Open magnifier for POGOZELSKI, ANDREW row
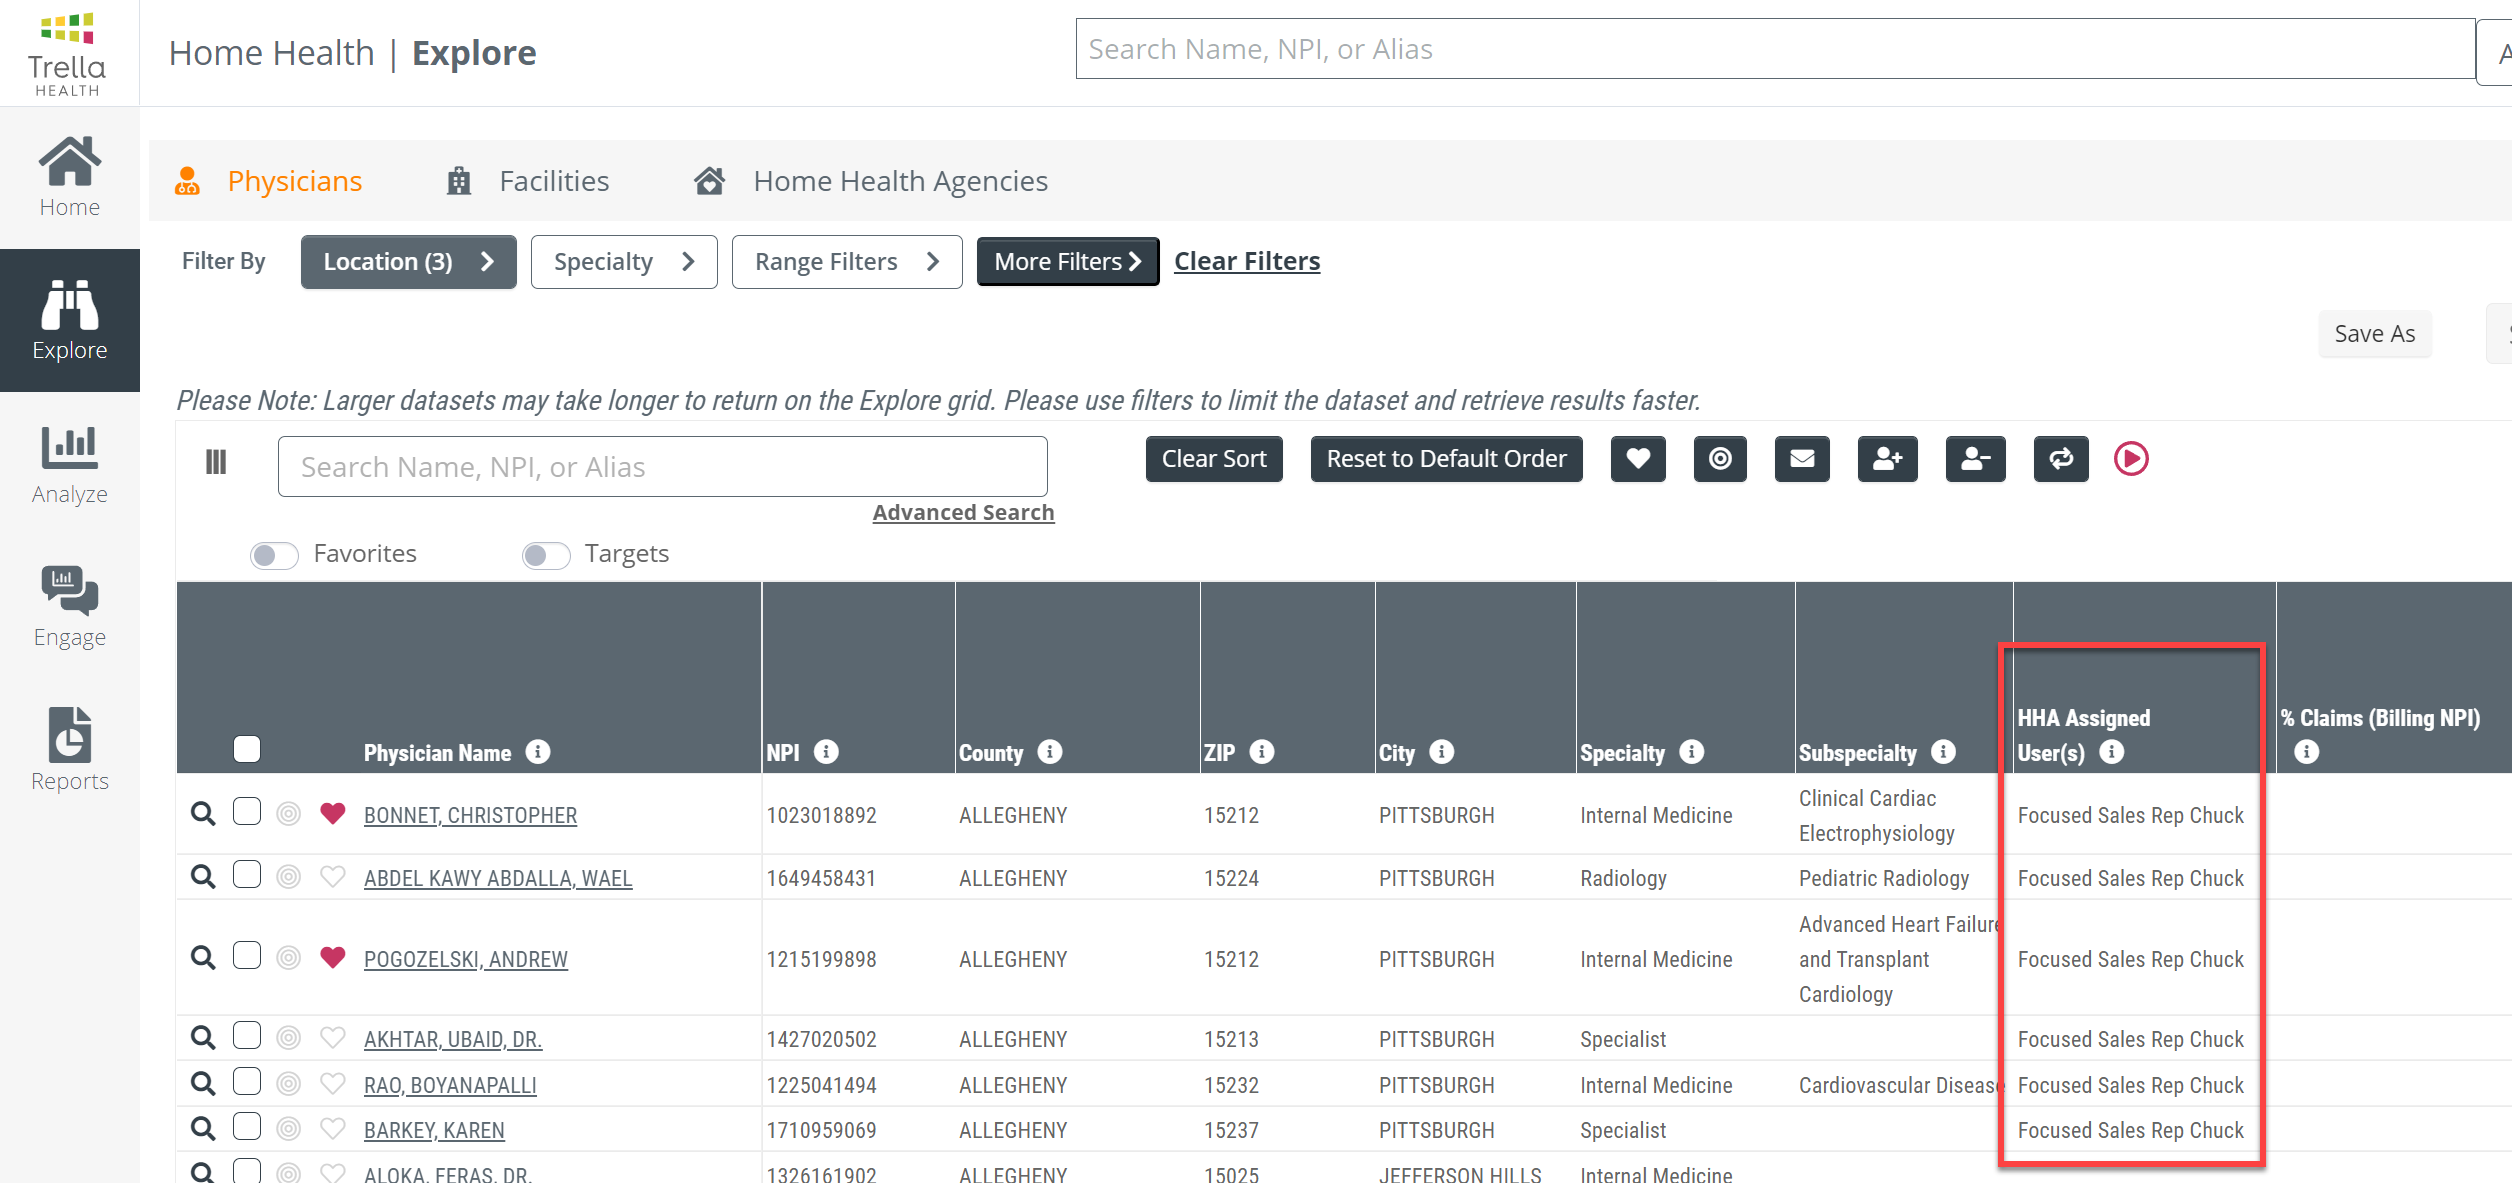The image size is (2512, 1183). tap(203, 957)
